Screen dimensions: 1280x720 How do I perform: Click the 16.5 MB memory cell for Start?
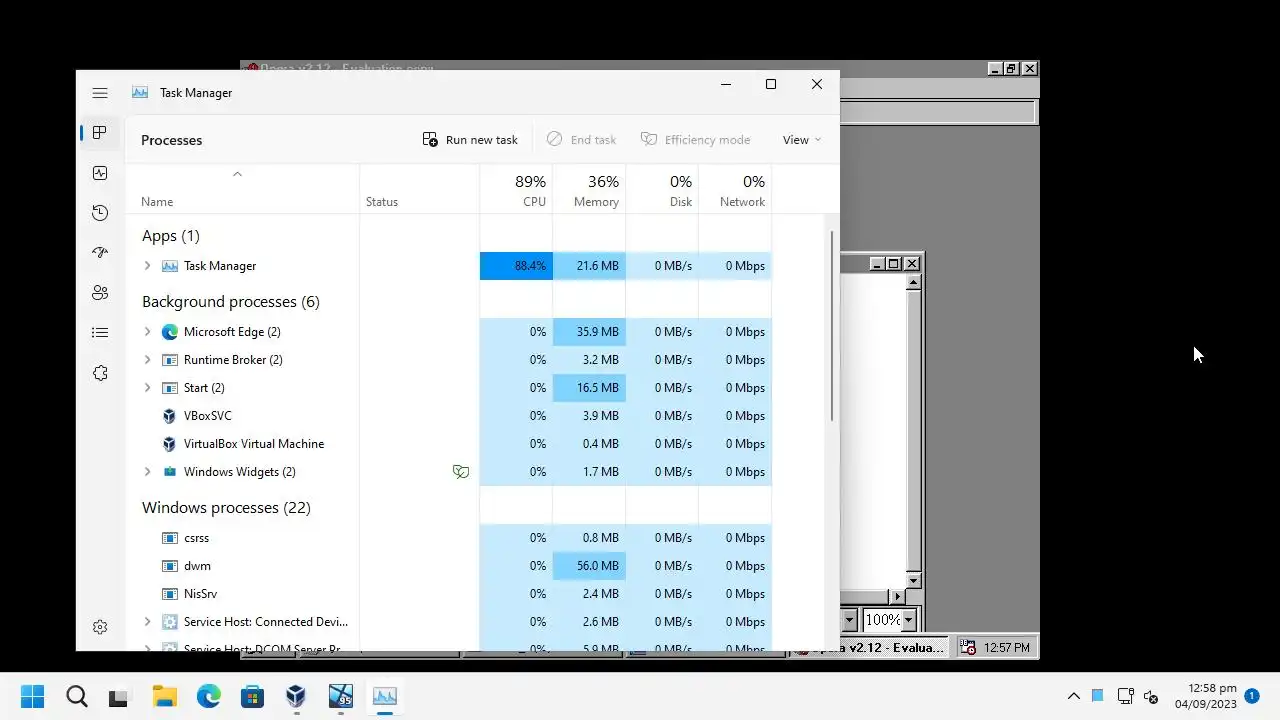point(589,388)
